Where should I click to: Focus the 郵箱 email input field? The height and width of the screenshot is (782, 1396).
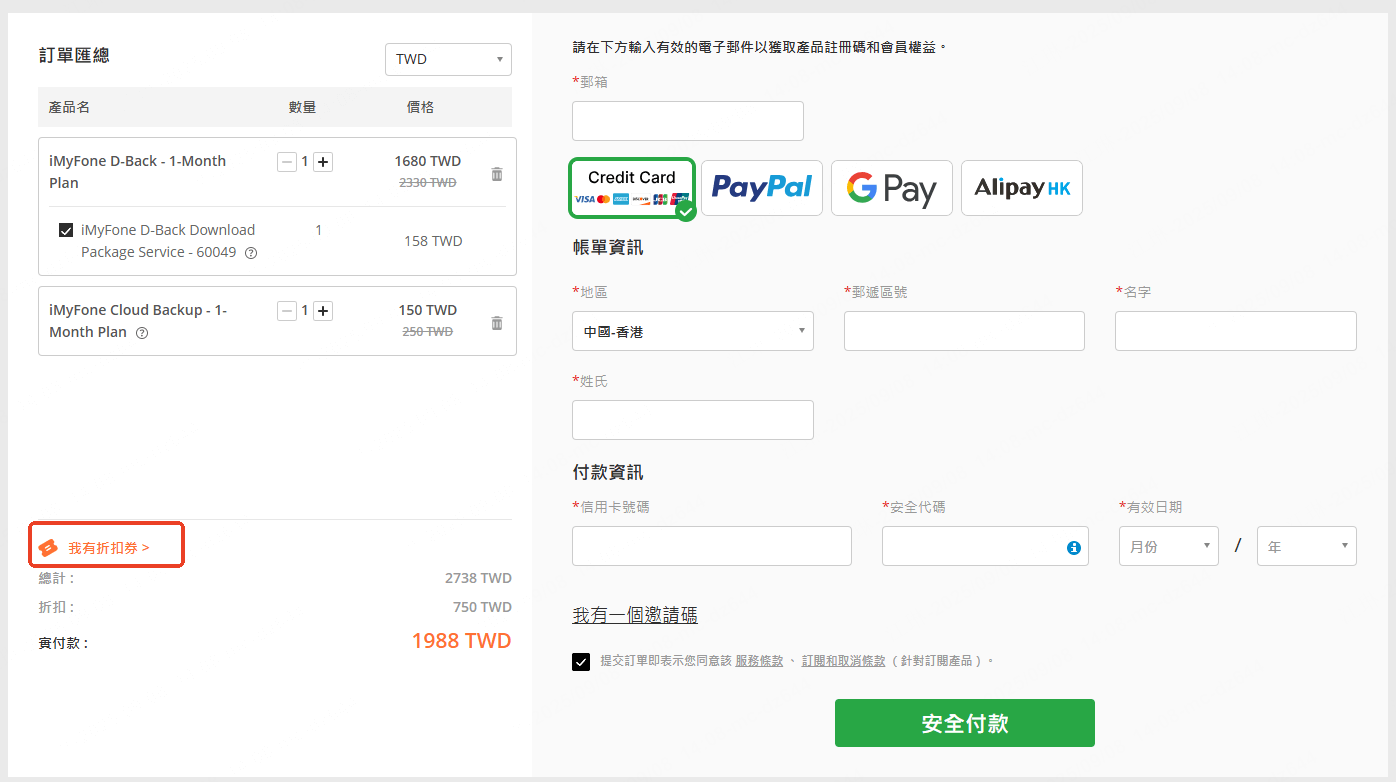[x=688, y=121]
